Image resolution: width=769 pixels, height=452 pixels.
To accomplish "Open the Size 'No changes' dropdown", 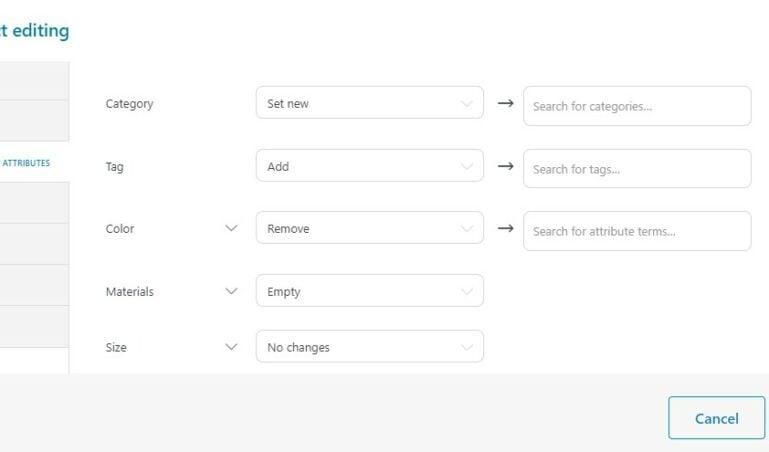I will pos(370,347).
